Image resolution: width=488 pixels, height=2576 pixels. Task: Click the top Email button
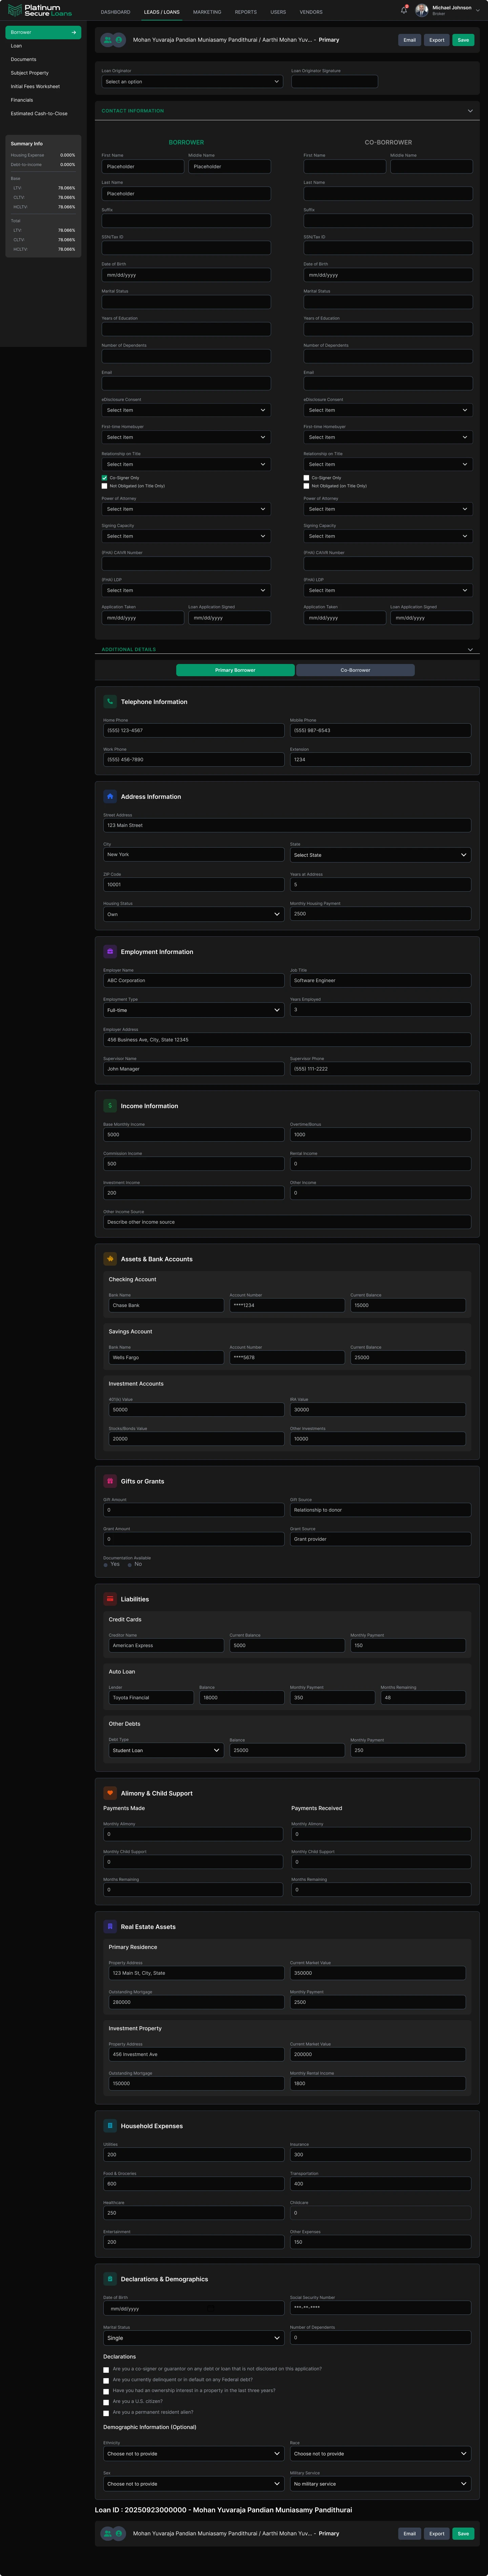click(x=409, y=40)
